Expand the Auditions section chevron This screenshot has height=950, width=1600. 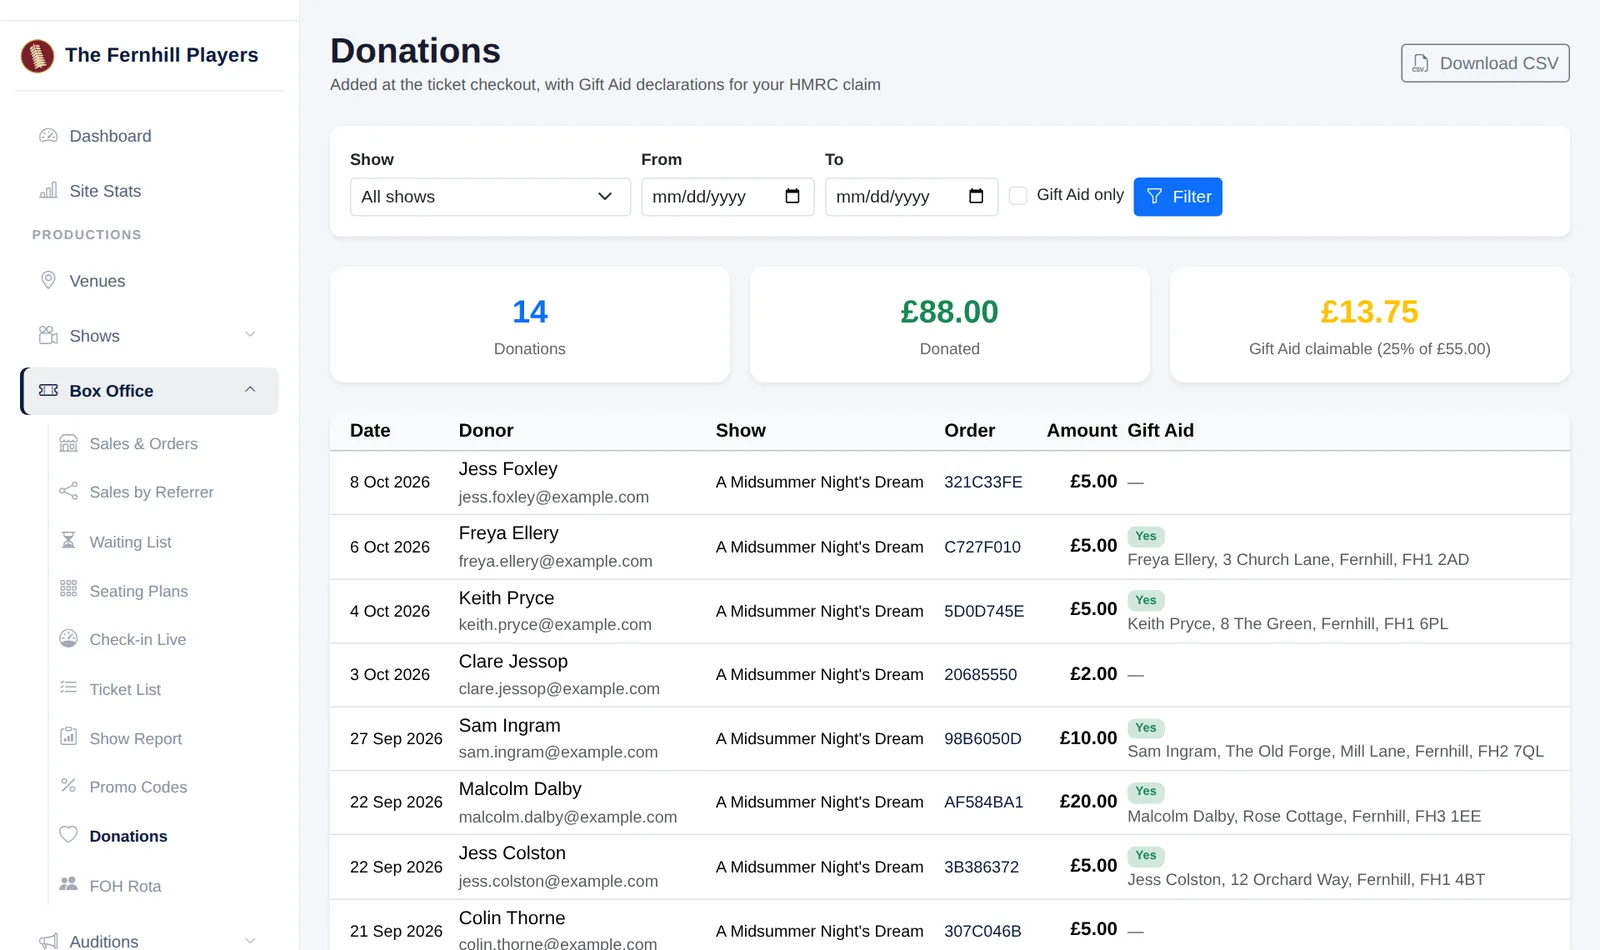pos(250,941)
